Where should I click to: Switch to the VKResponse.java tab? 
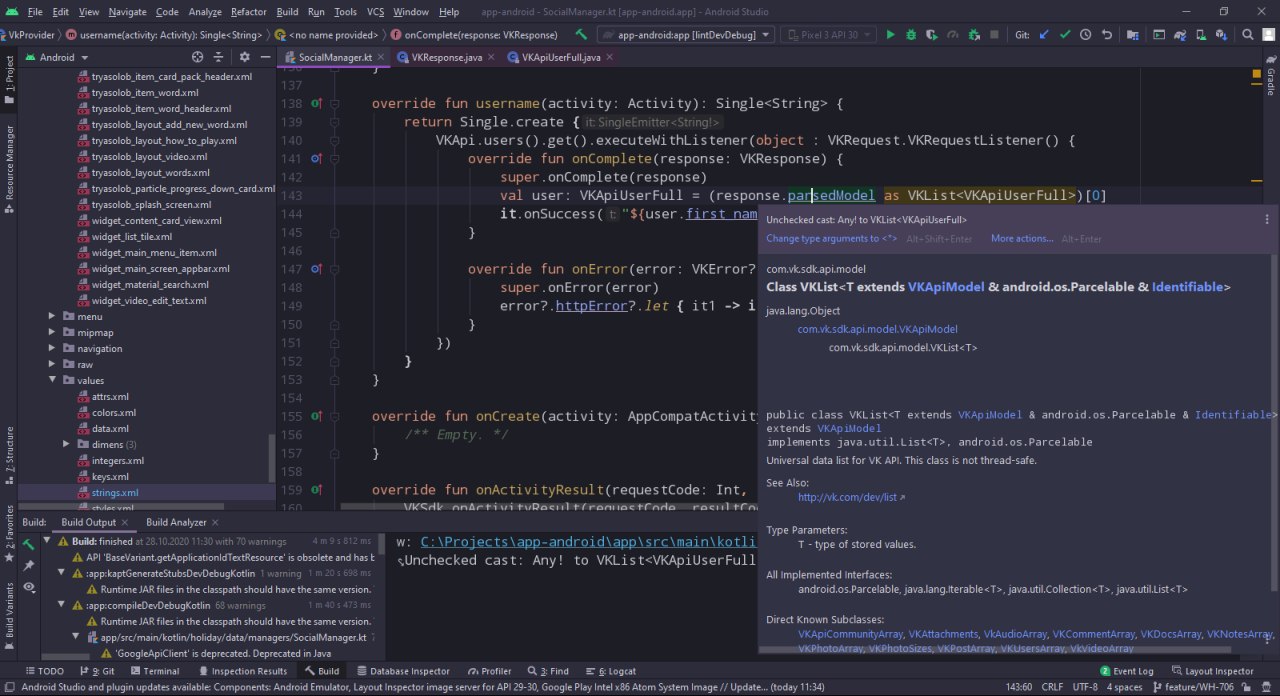(x=446, y=57)
